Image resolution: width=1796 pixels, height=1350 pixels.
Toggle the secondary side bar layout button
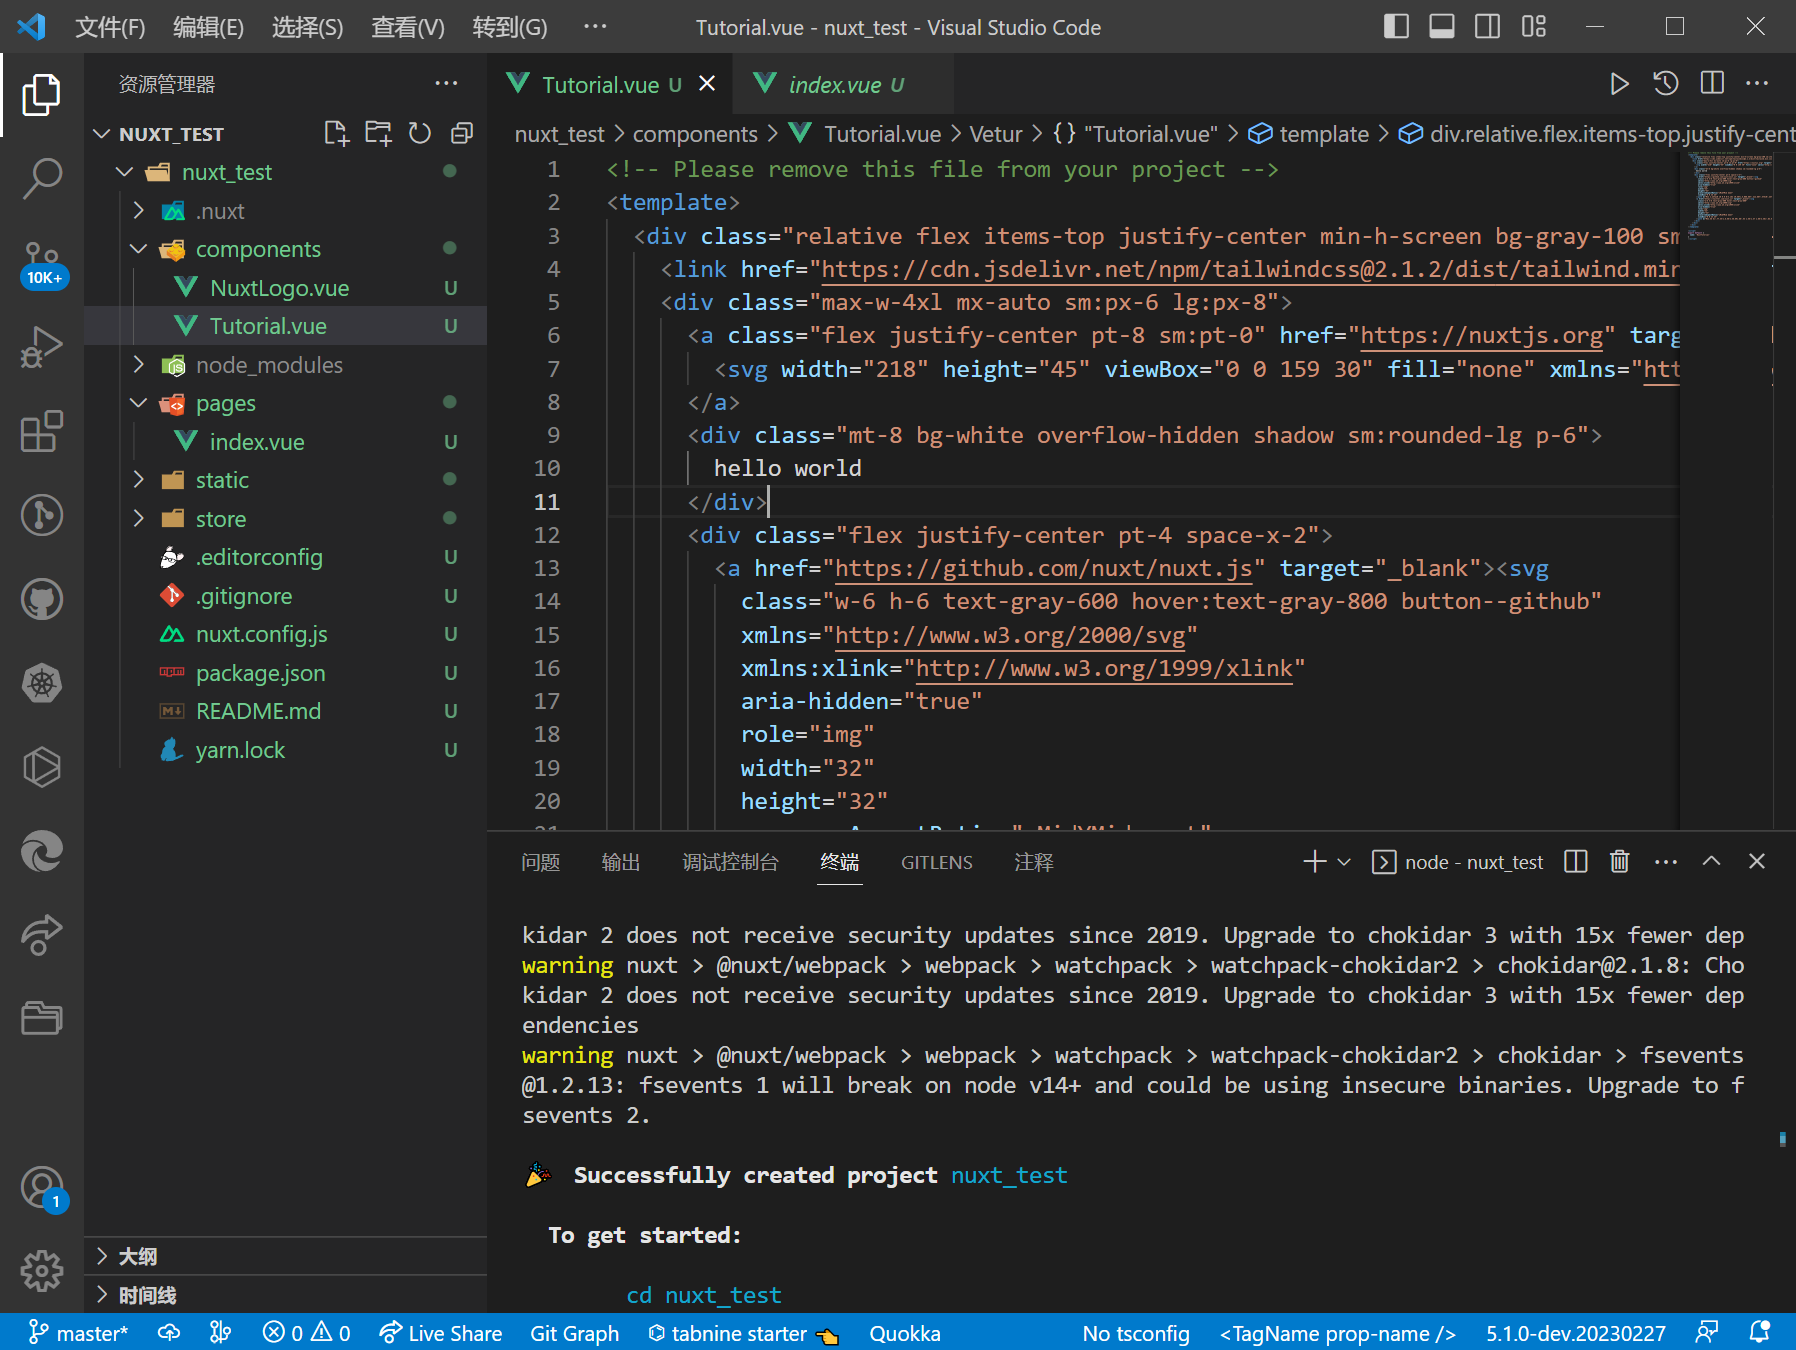[x=1488, y=27]
